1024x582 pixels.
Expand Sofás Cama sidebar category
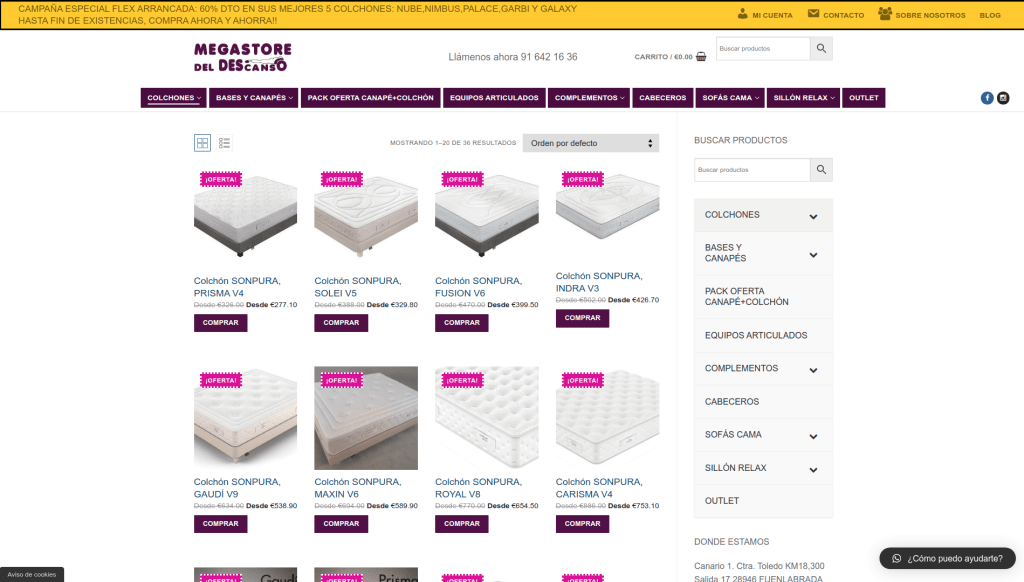813,436
